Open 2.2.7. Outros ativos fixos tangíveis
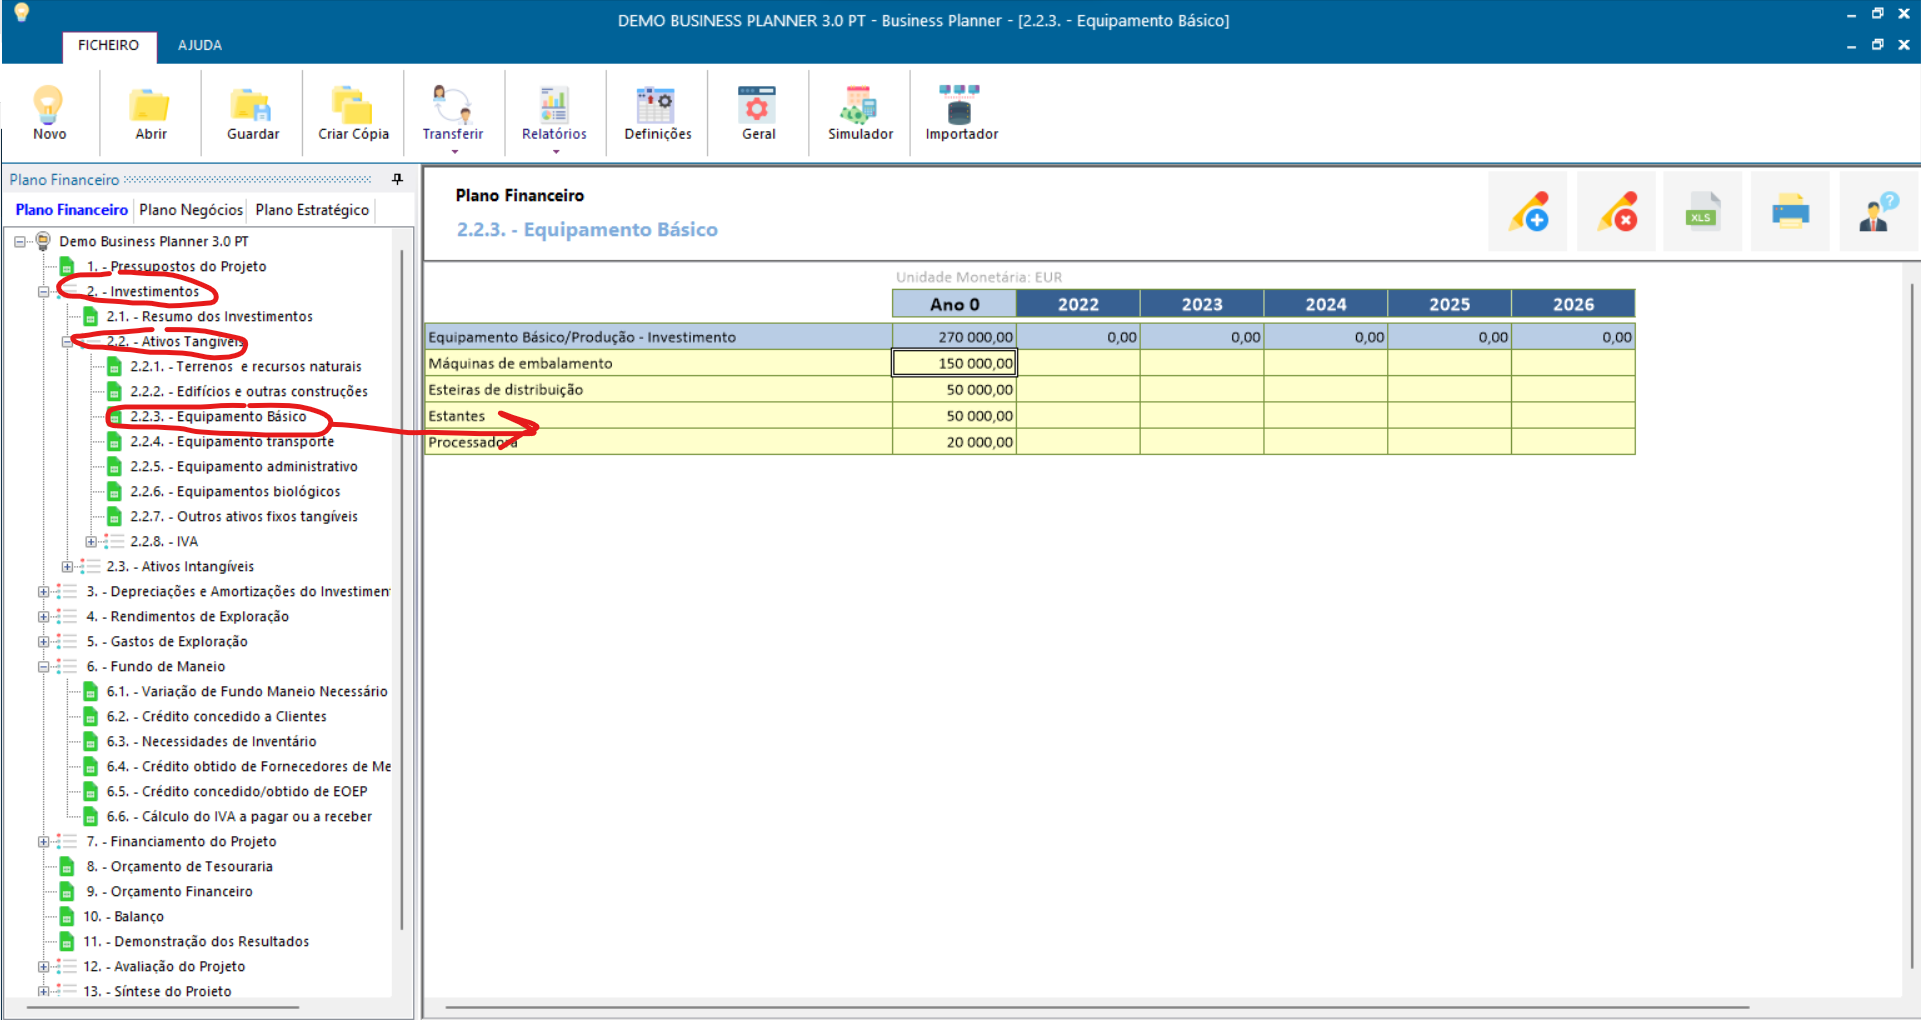The image size is (1921, 1020). (x=244, y=517)
